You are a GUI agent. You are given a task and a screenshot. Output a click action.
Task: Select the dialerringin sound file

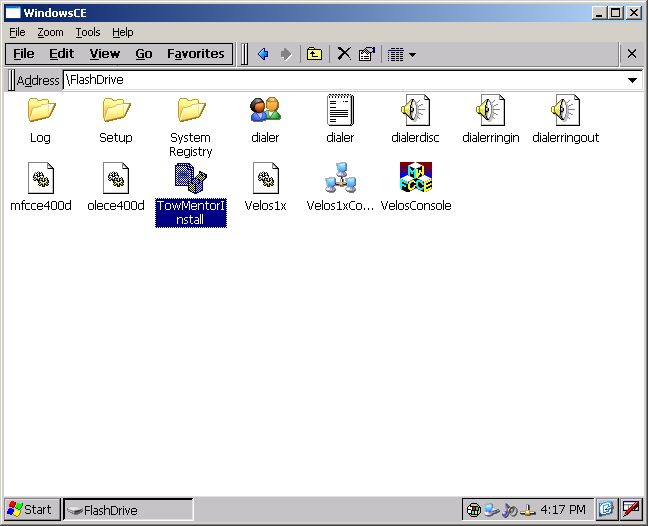point(491,120)
